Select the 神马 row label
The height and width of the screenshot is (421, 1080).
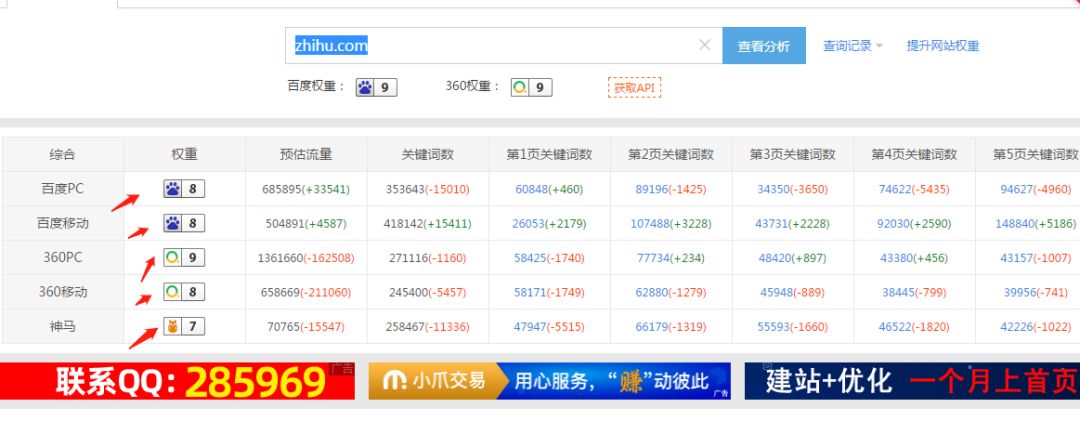click(63, 327)
